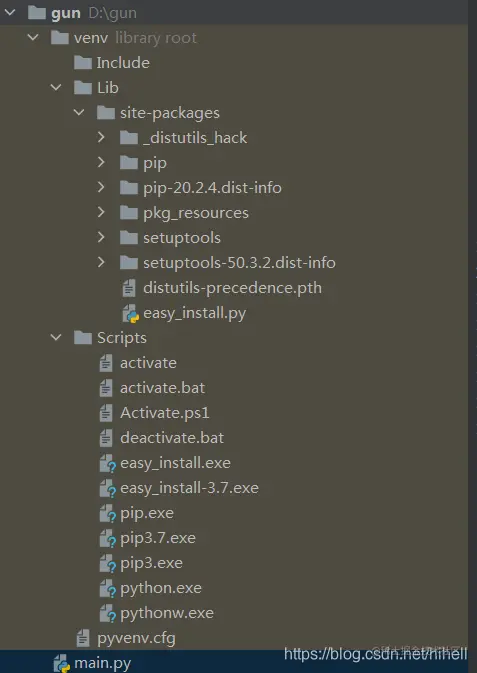Expand the setuptools folder chevron

101,237
